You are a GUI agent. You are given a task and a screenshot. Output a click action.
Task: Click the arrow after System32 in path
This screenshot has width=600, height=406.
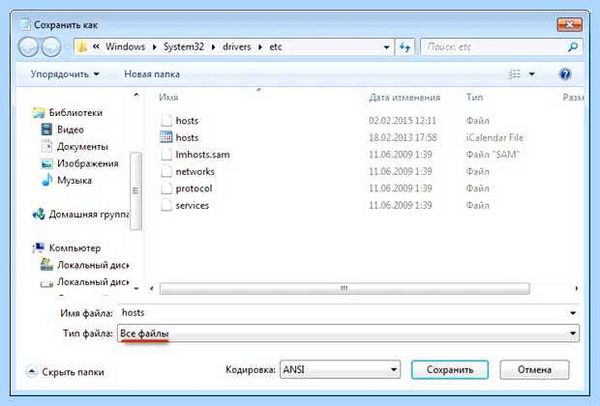pyautogui.click(x=213, y=47)
